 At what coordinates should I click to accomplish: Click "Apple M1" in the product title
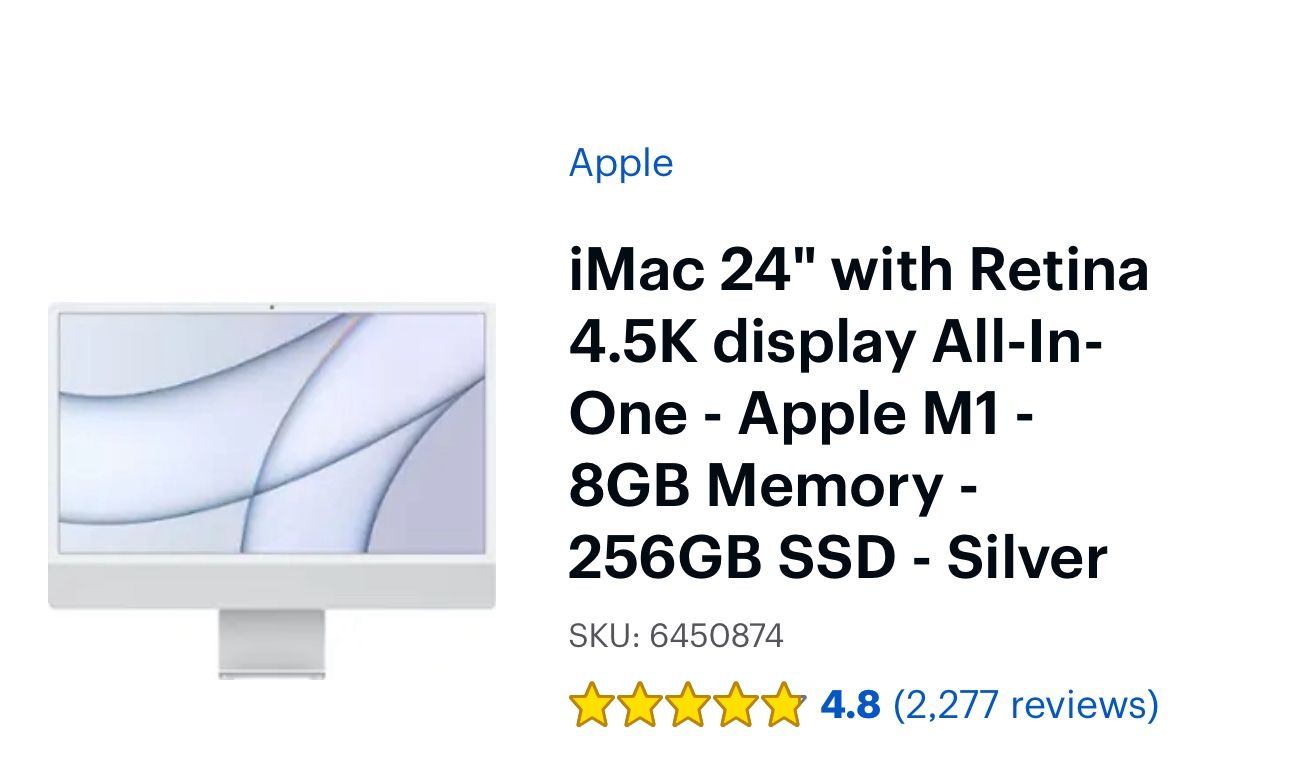(x=870, y=415)
